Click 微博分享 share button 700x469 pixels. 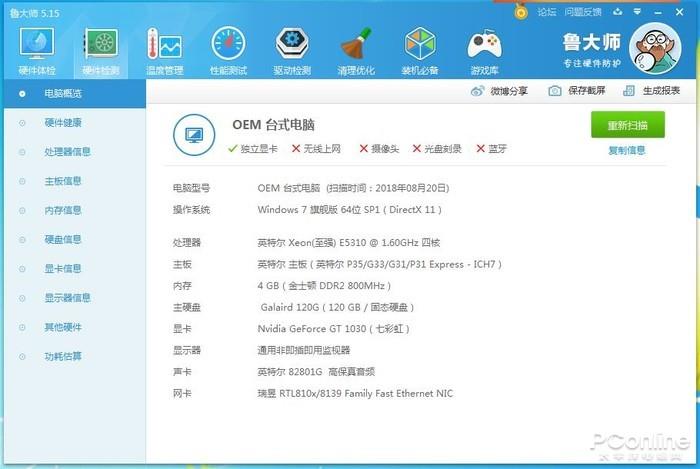click(500, 91)
